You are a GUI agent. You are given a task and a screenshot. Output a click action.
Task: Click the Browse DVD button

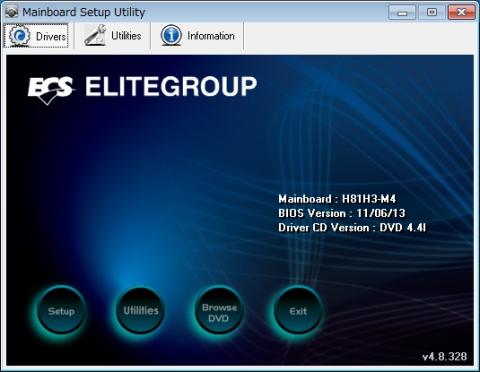pyautogui.click(x=219, y=311)
